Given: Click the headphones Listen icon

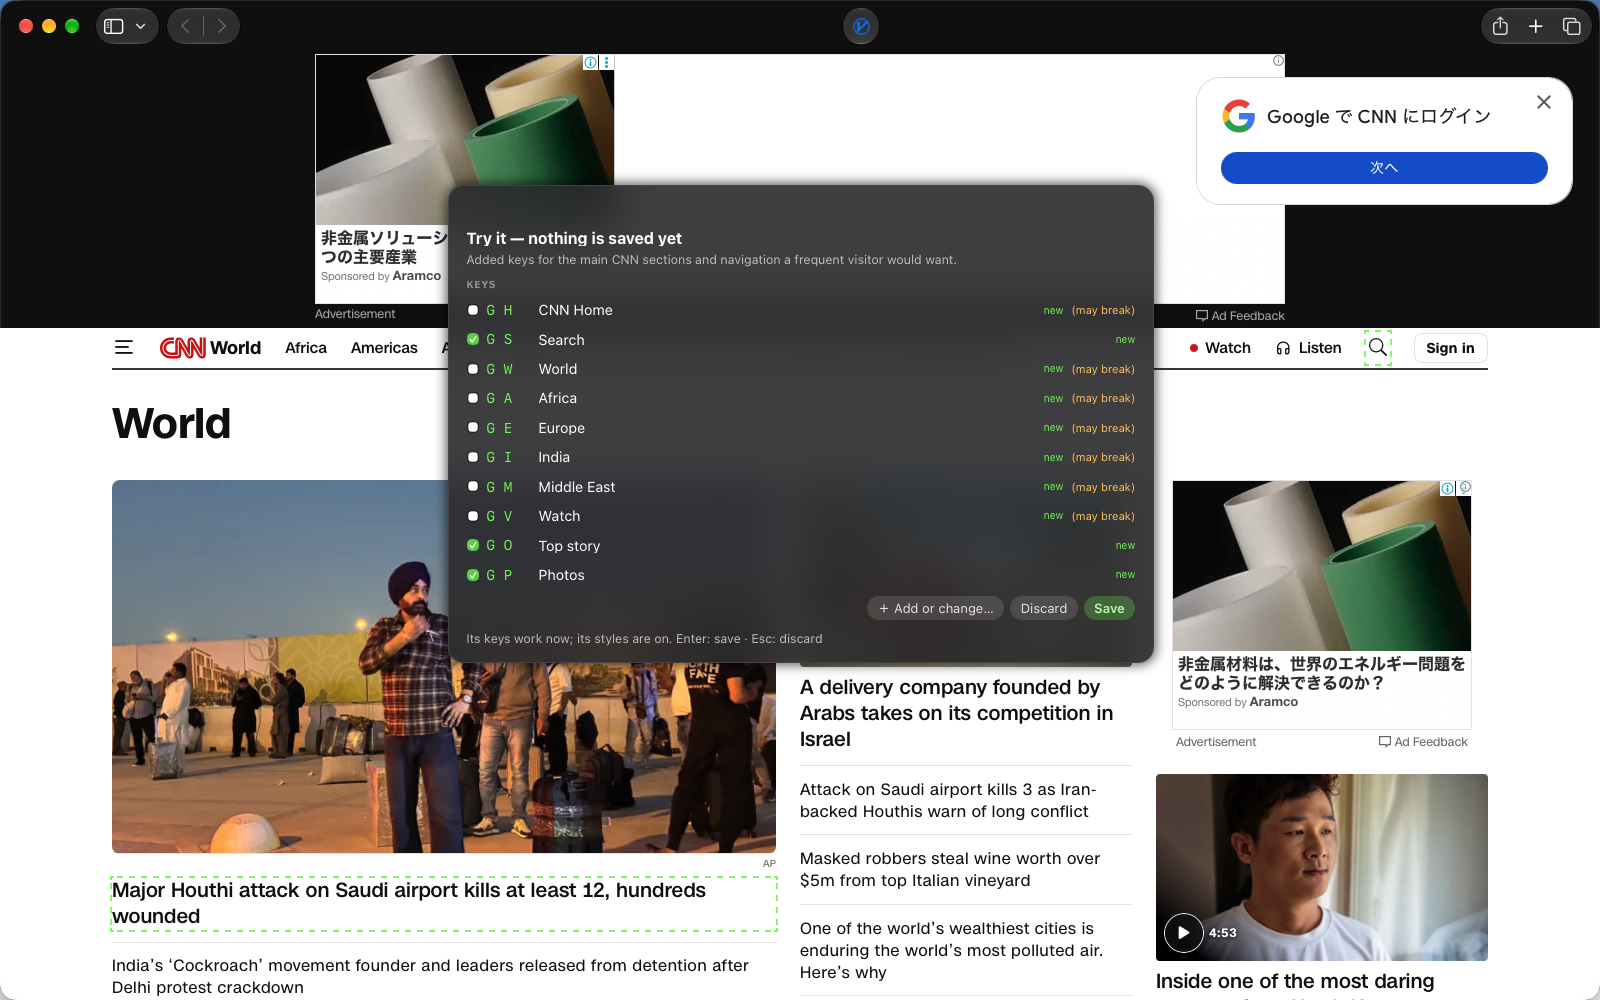Looking at the screenshot, I should (1283, 348).
